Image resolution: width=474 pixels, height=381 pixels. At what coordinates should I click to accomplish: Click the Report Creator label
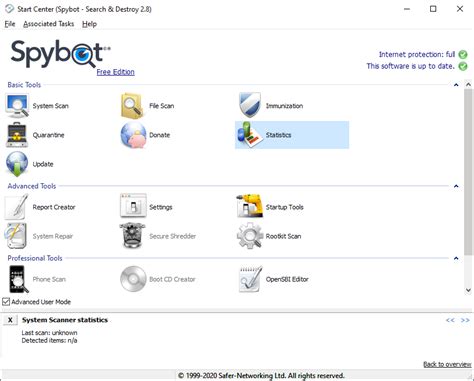54,207
